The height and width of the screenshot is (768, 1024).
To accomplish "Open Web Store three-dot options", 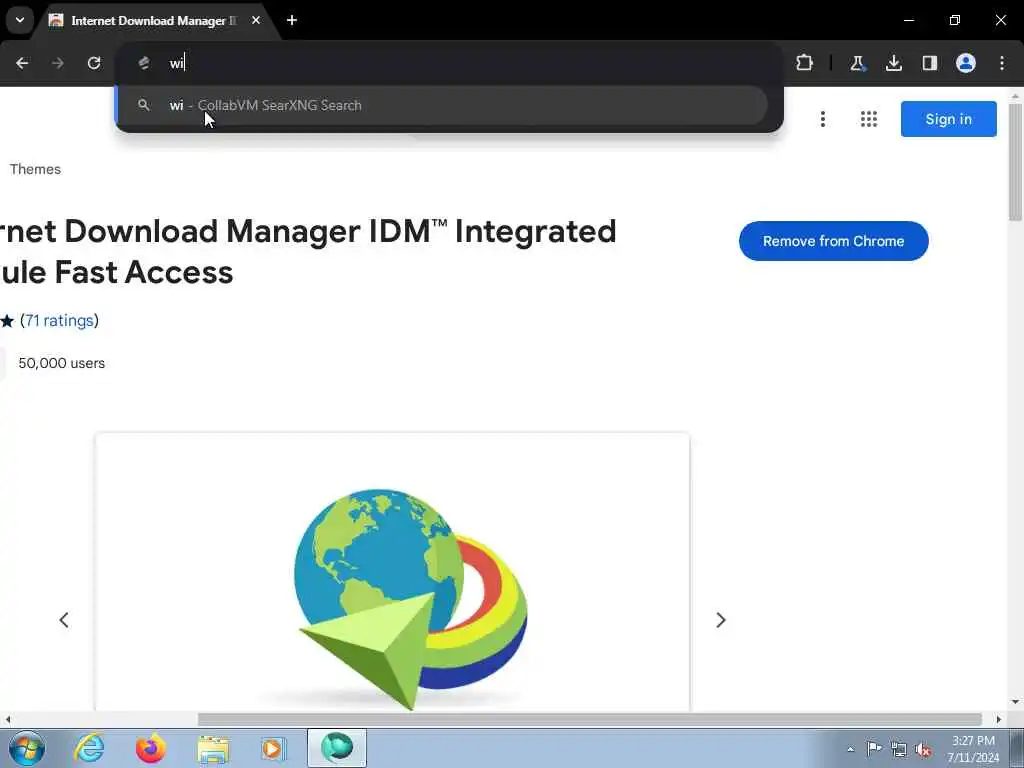I will [x=823, y=119].
